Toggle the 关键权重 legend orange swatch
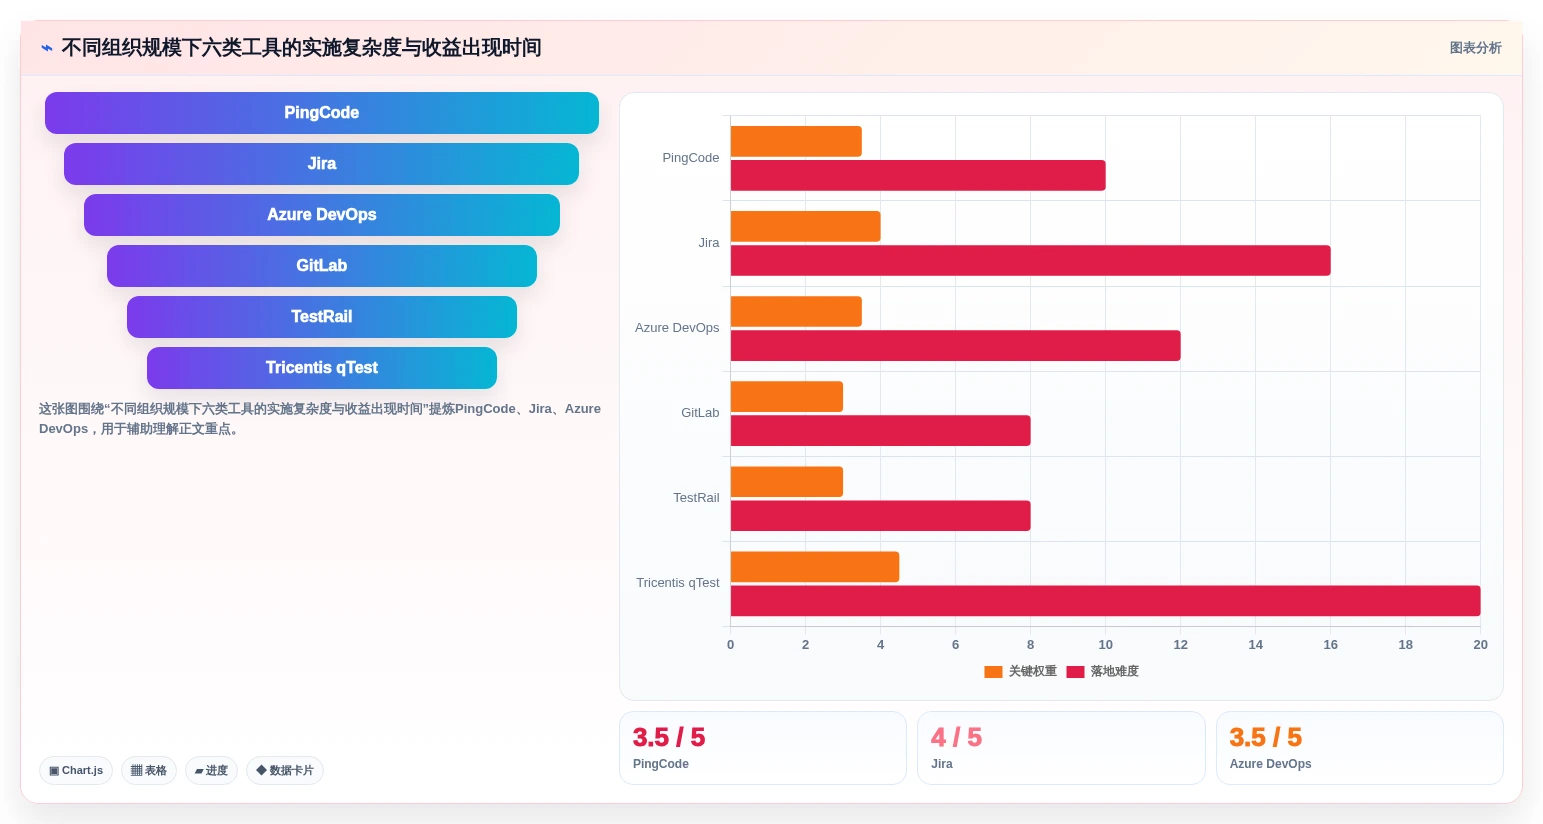Image resolution: width=1543 pixels, height=824 pixels. (x=993, y=672)
